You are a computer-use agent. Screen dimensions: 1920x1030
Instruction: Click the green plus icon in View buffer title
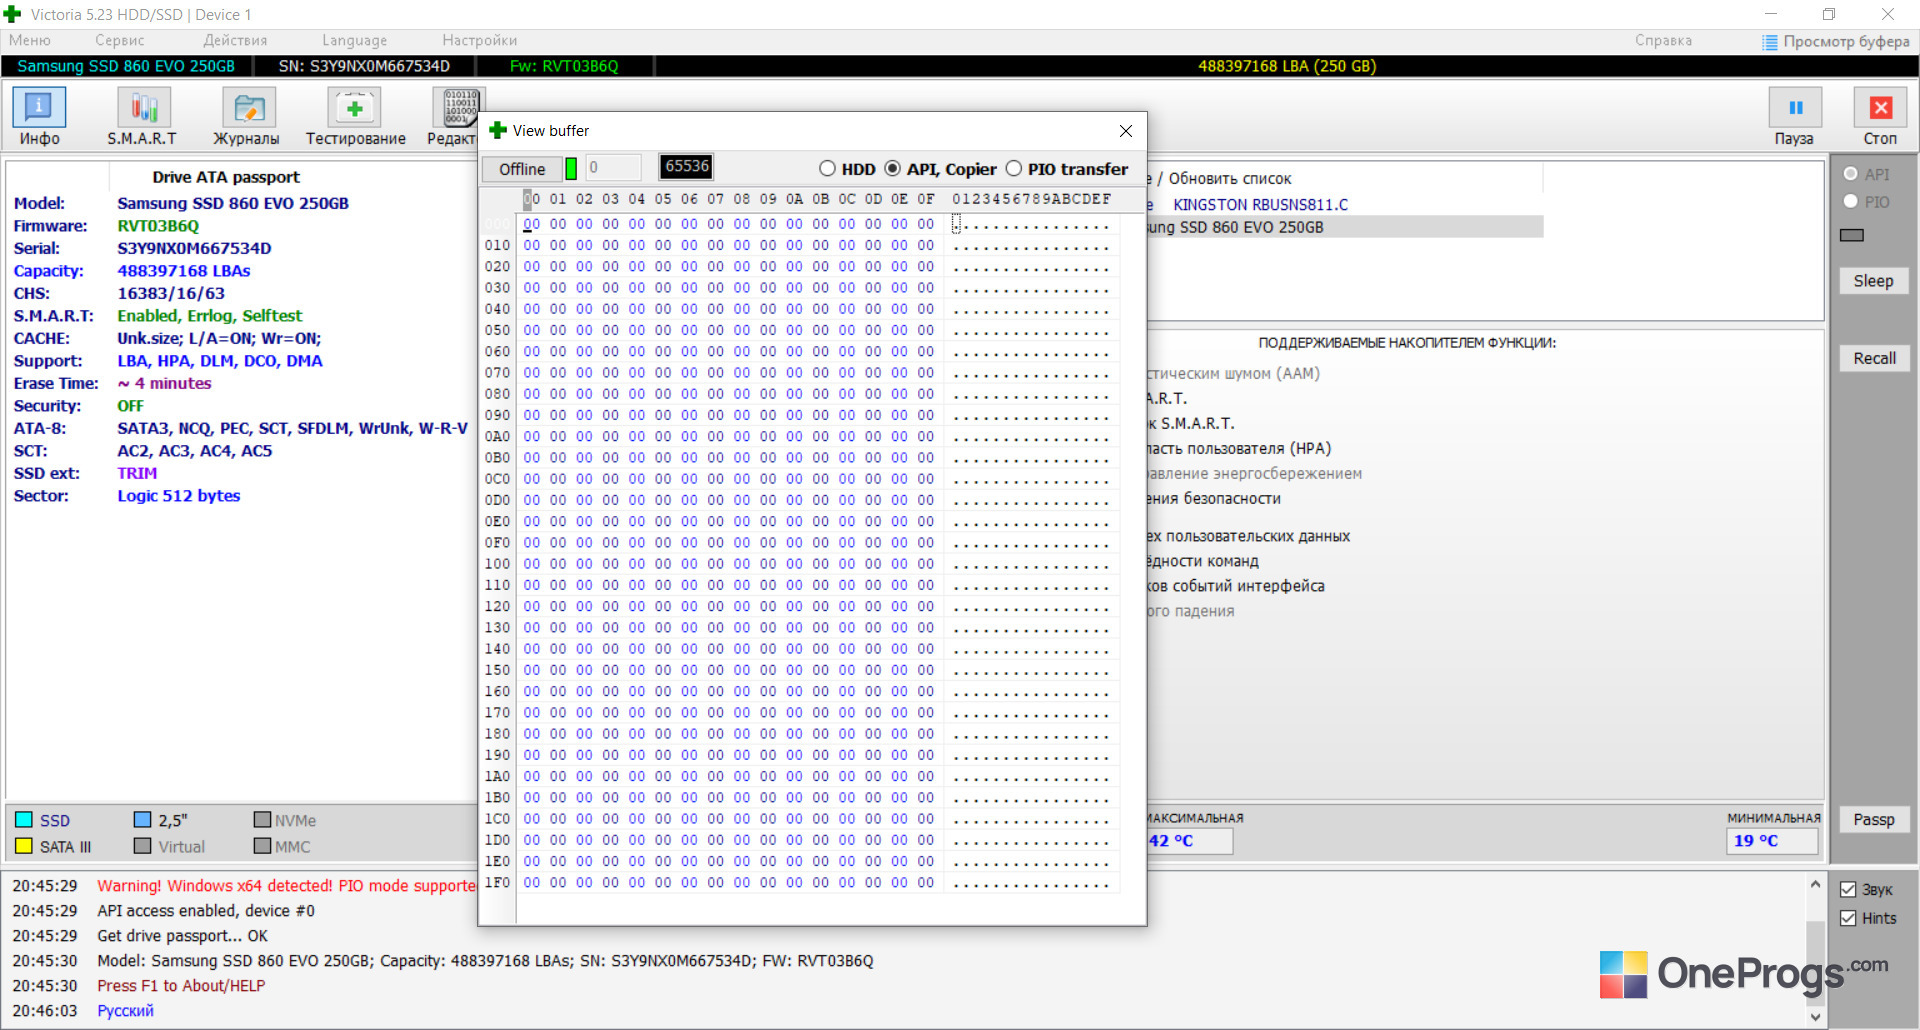498,130
